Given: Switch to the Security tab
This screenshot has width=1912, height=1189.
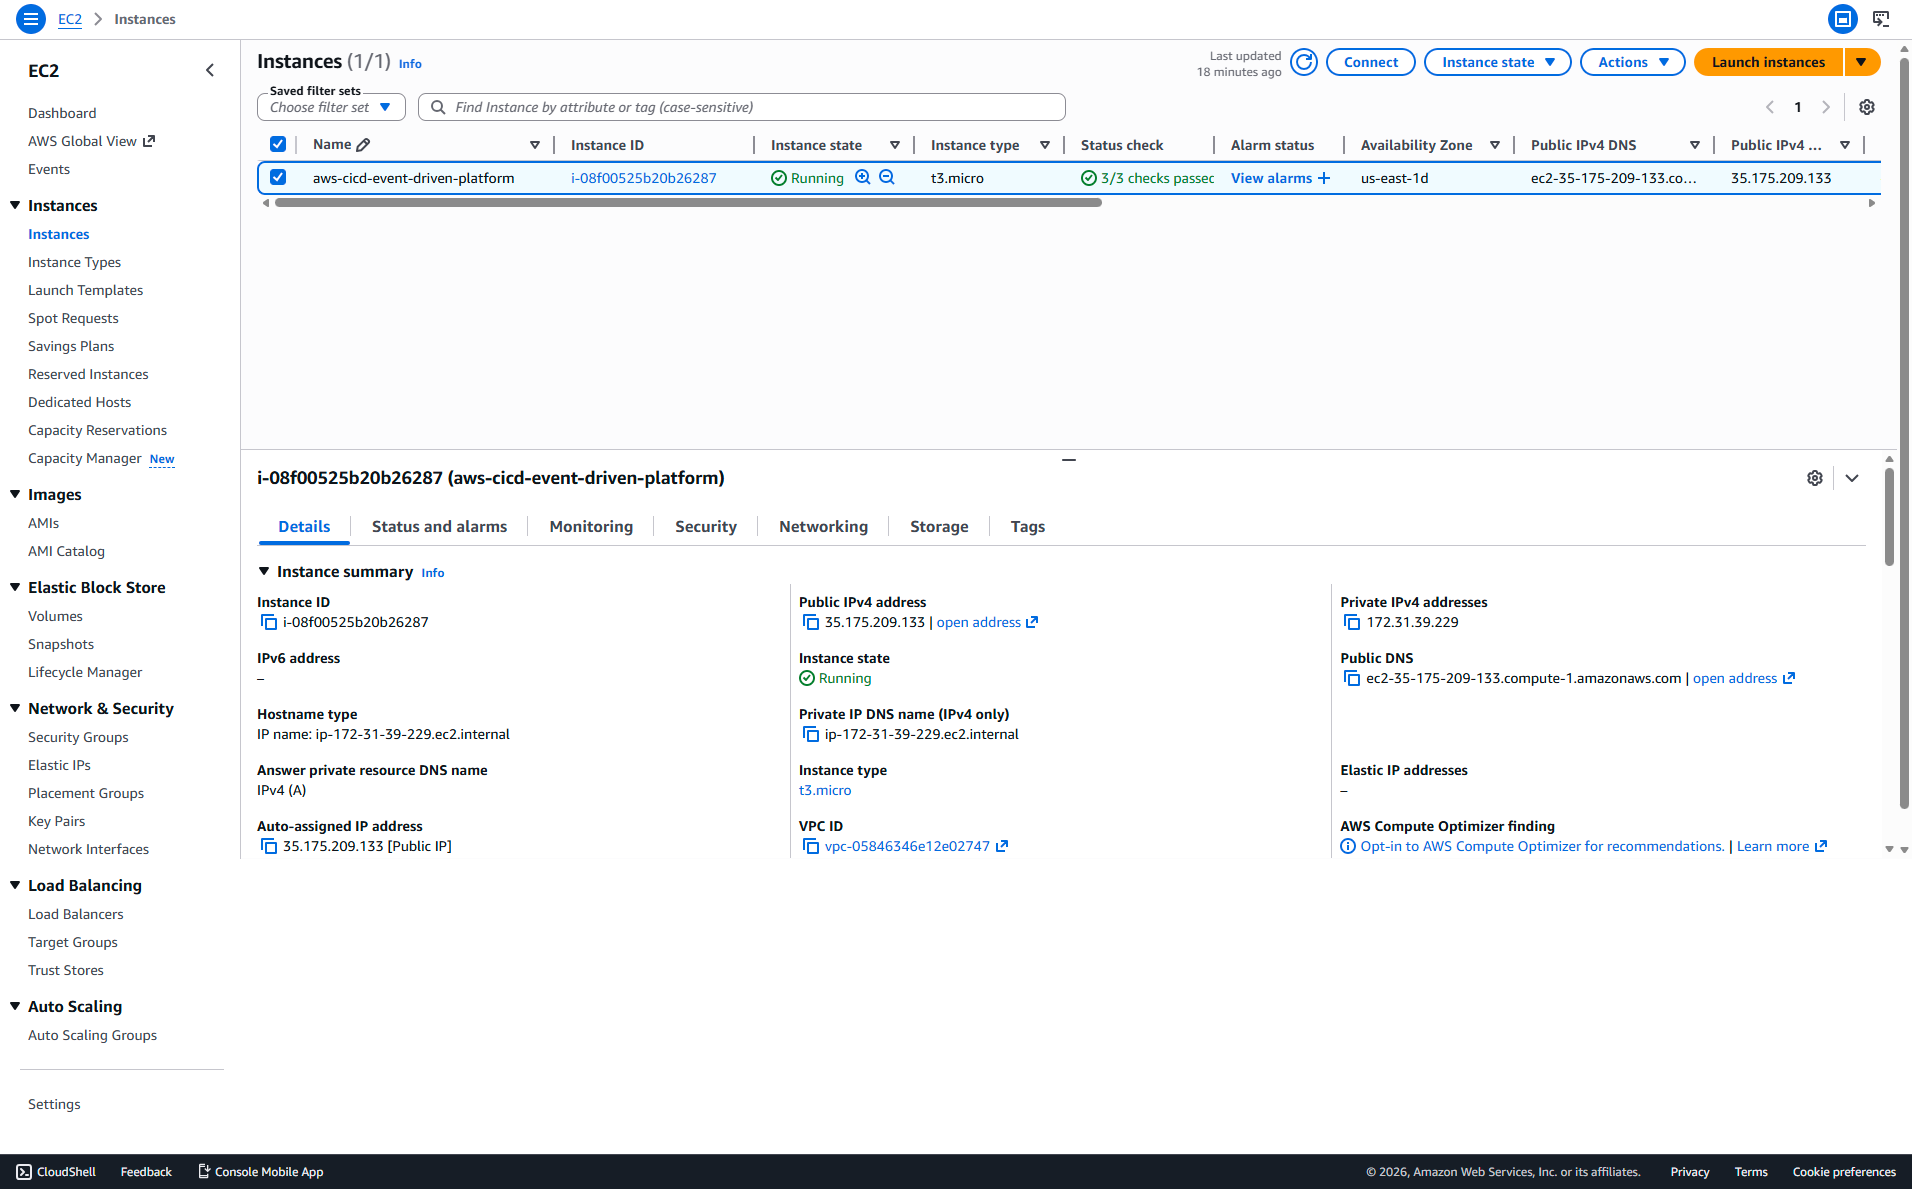Looking at the screenshot, I should [x=706, y=527].
